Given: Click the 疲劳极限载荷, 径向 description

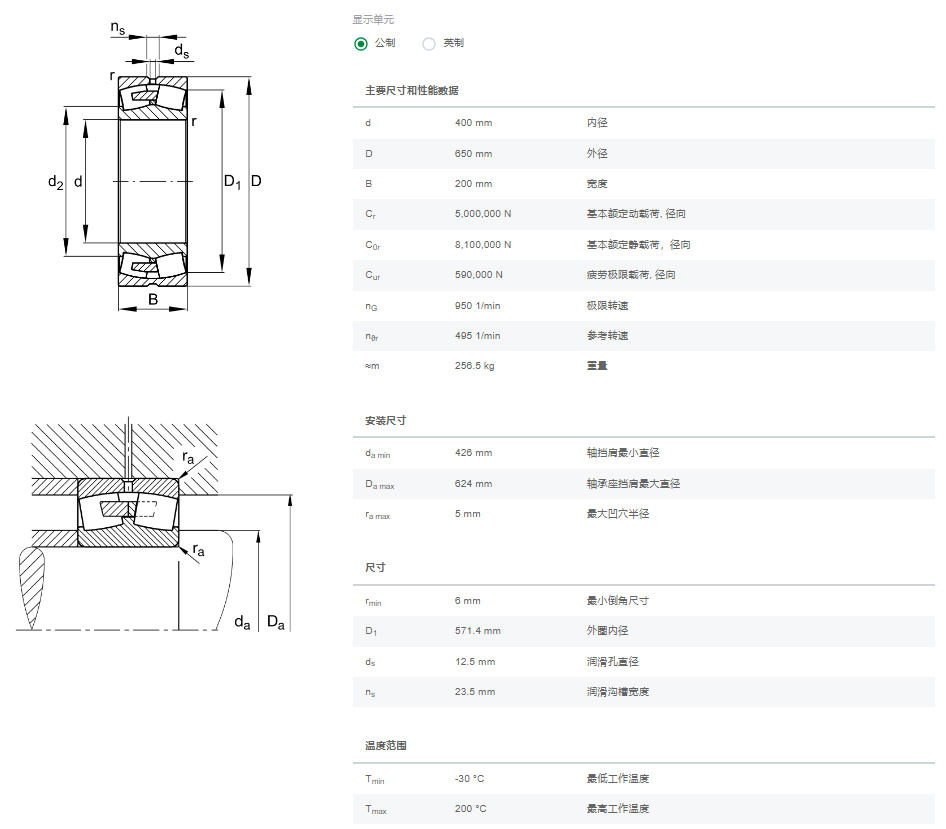Looking at the screenshot, I should pos(631,275).
